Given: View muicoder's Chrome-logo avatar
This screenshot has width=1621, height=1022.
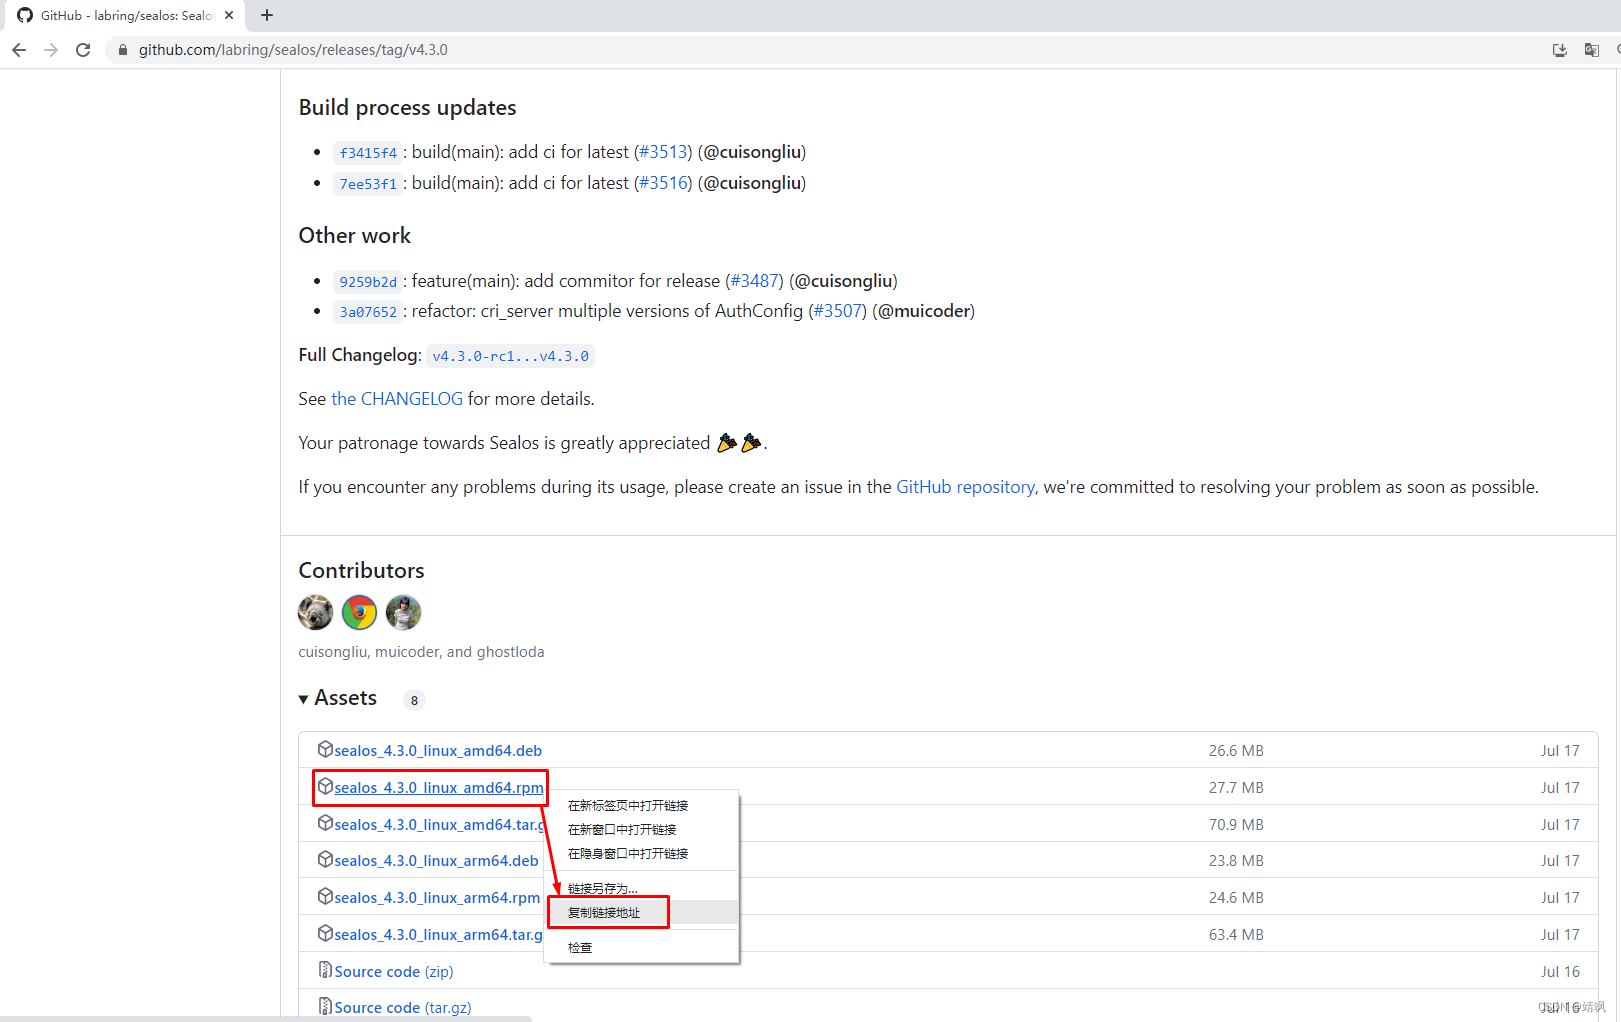Looking at the screenshot, I should point(359,612).
